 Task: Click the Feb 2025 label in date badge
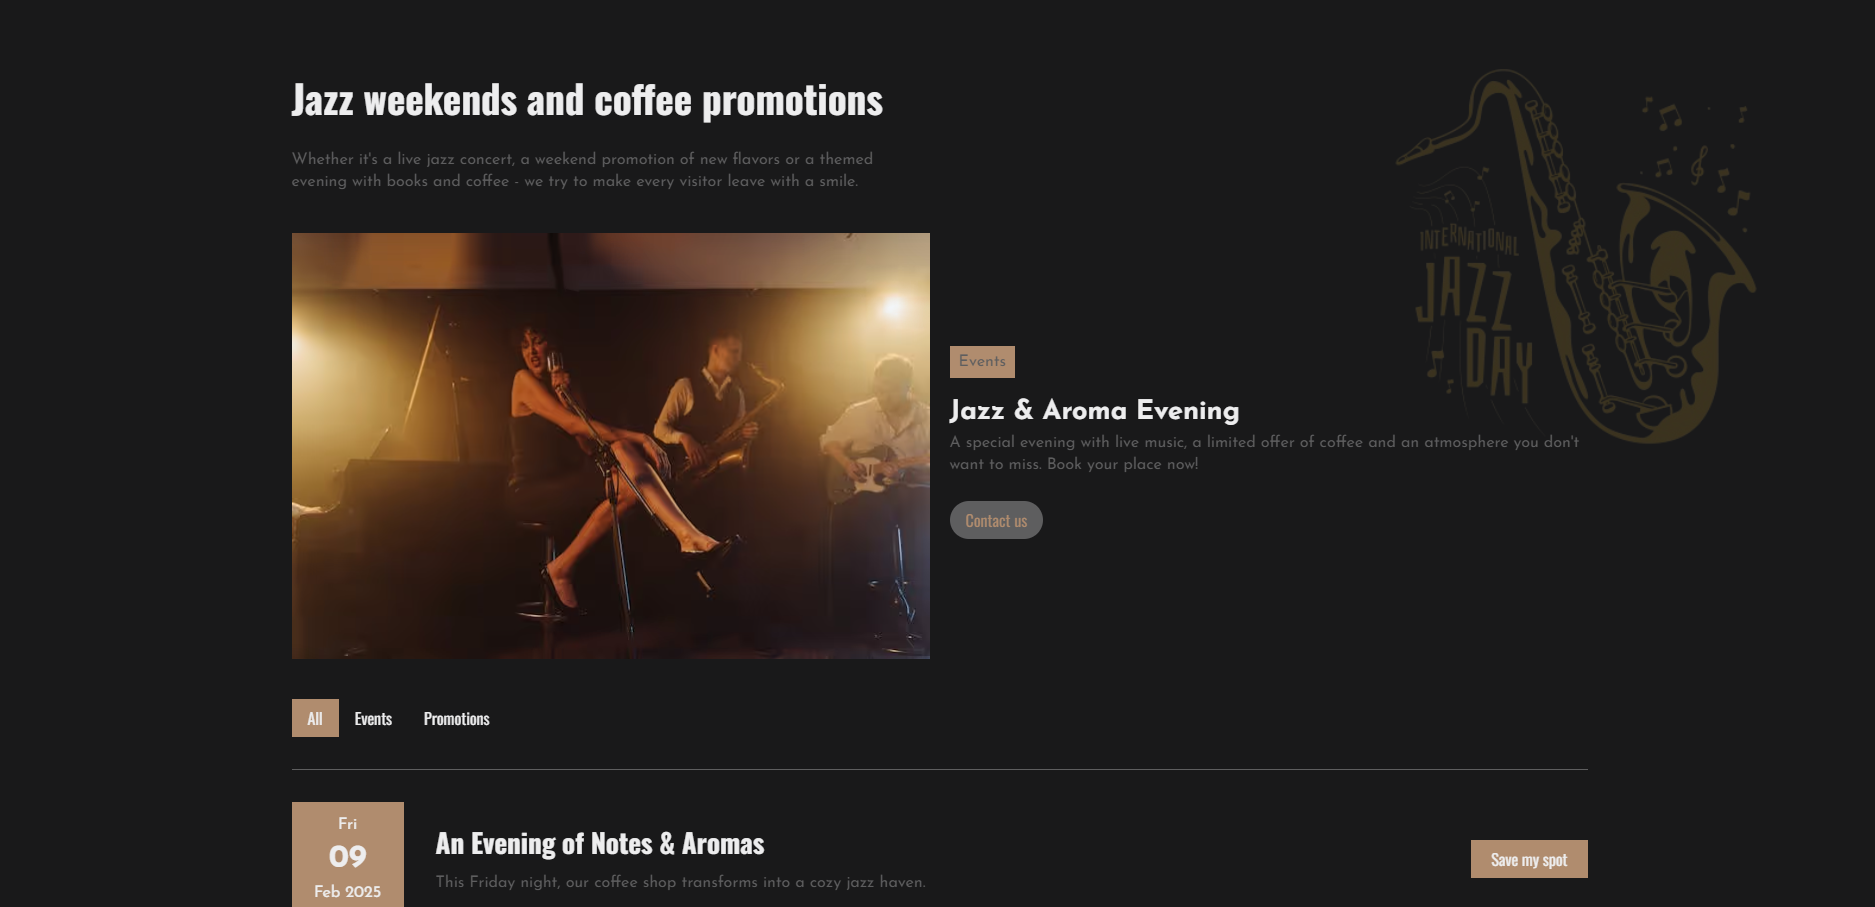pyautogui.click(x=348, y=891)
